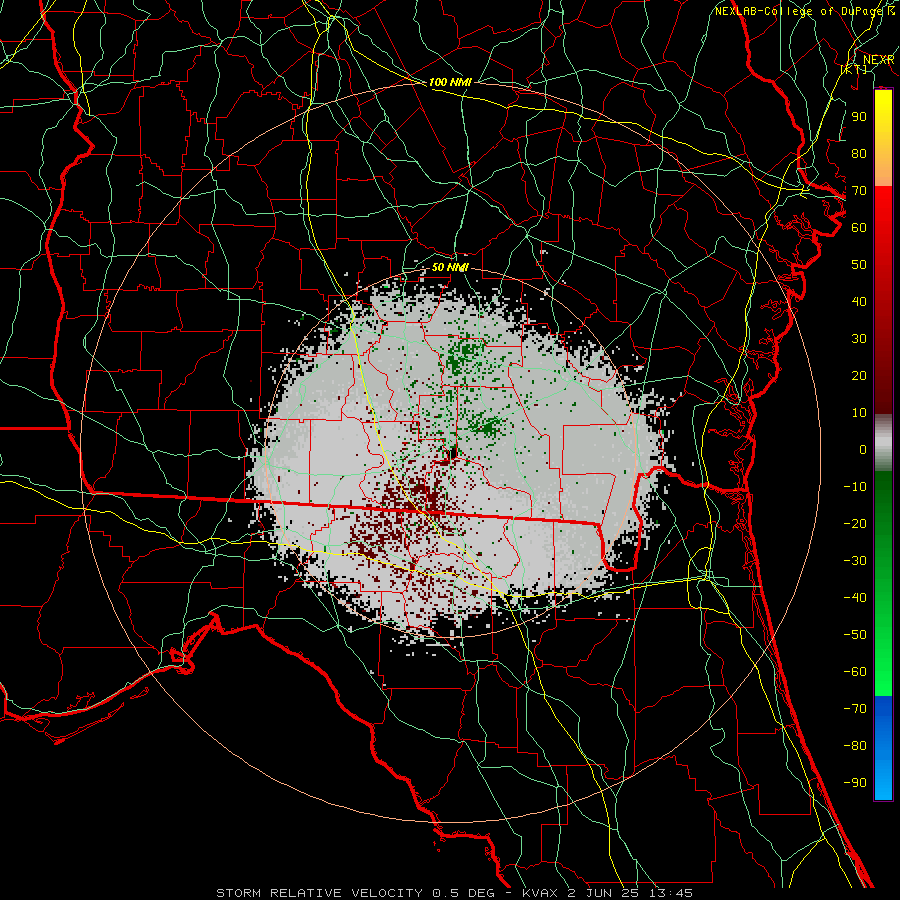Click the -40 value on the velocity scale

click(855, 598)
